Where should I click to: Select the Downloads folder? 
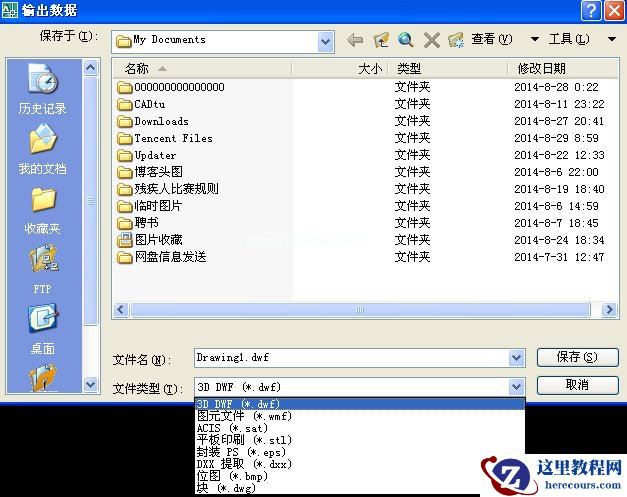coord(153,121)
